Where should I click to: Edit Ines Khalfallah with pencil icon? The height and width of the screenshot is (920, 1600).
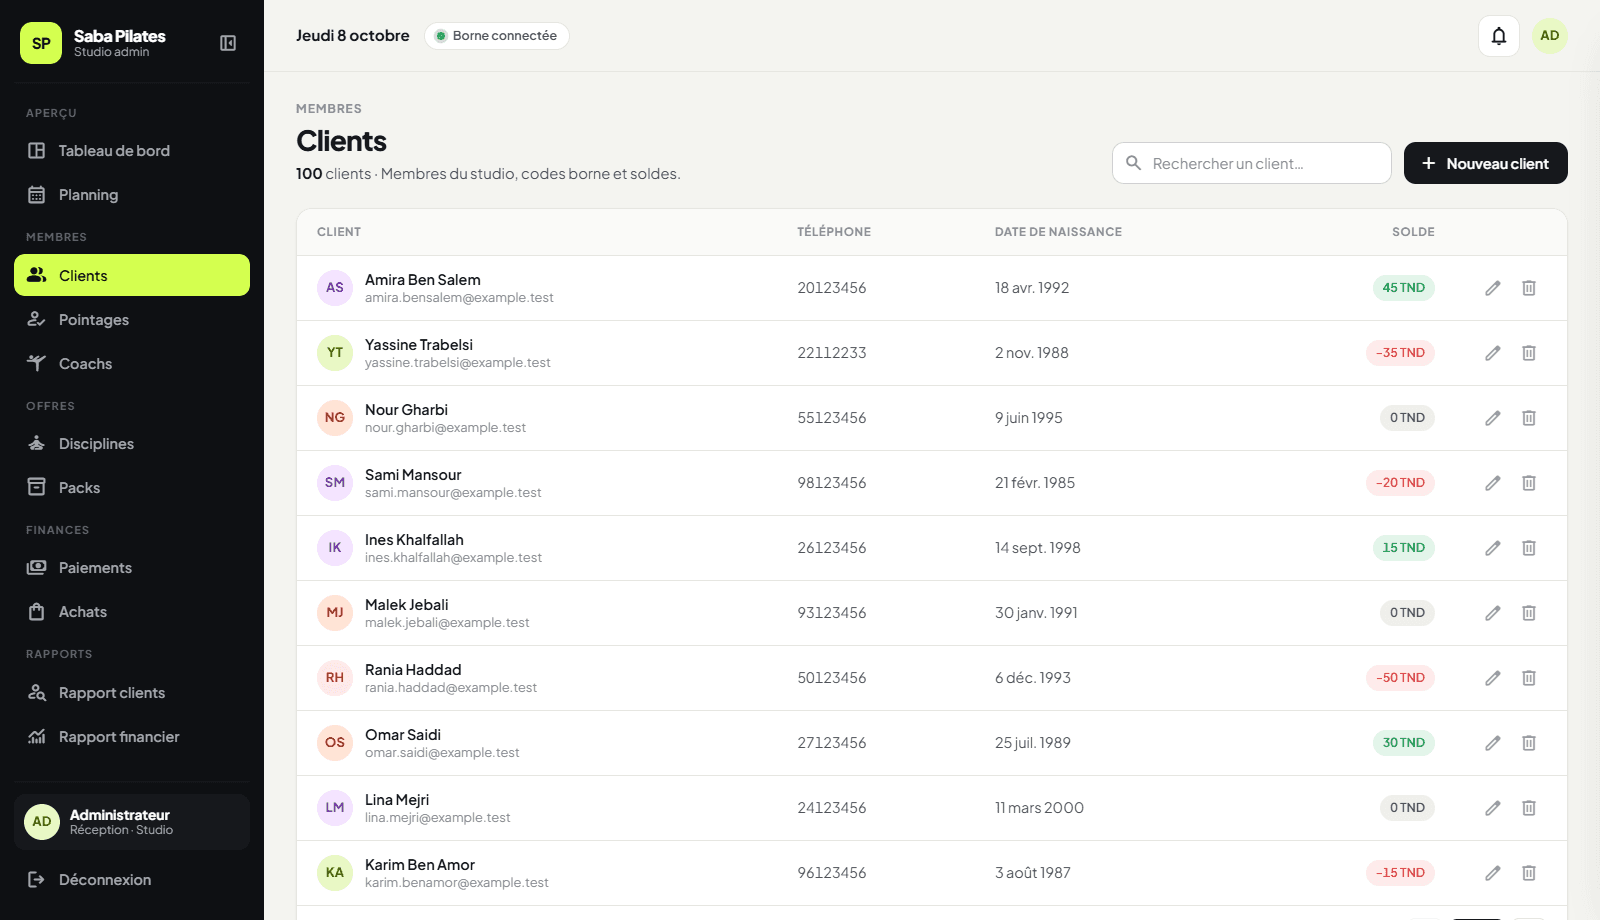[1493, 548]
